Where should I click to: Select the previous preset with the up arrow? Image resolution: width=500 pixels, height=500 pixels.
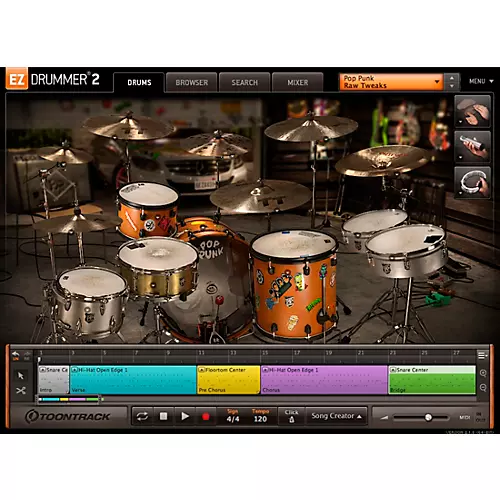(x=452, y=78)
